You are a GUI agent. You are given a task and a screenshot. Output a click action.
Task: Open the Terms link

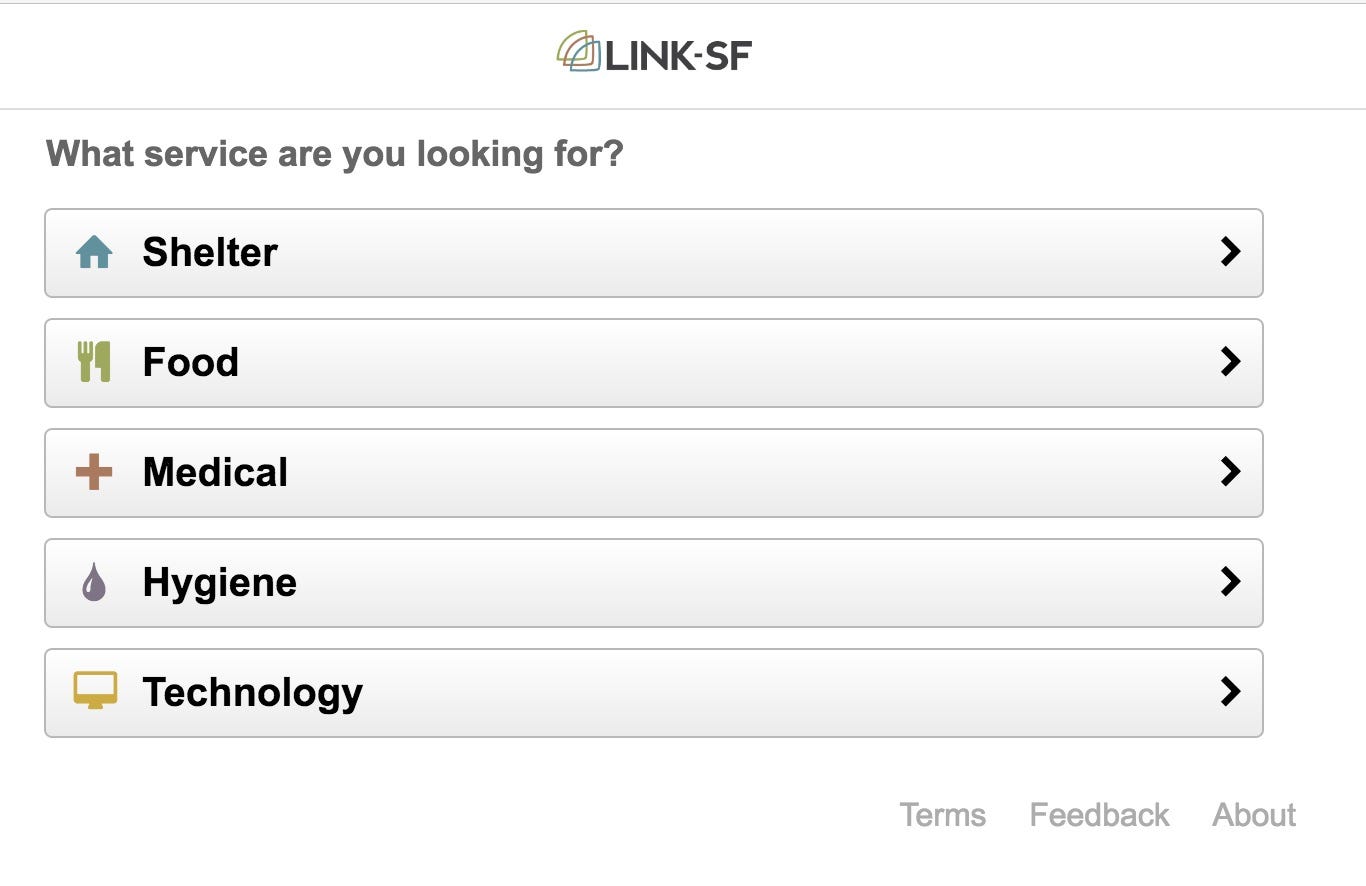[943, 815]
